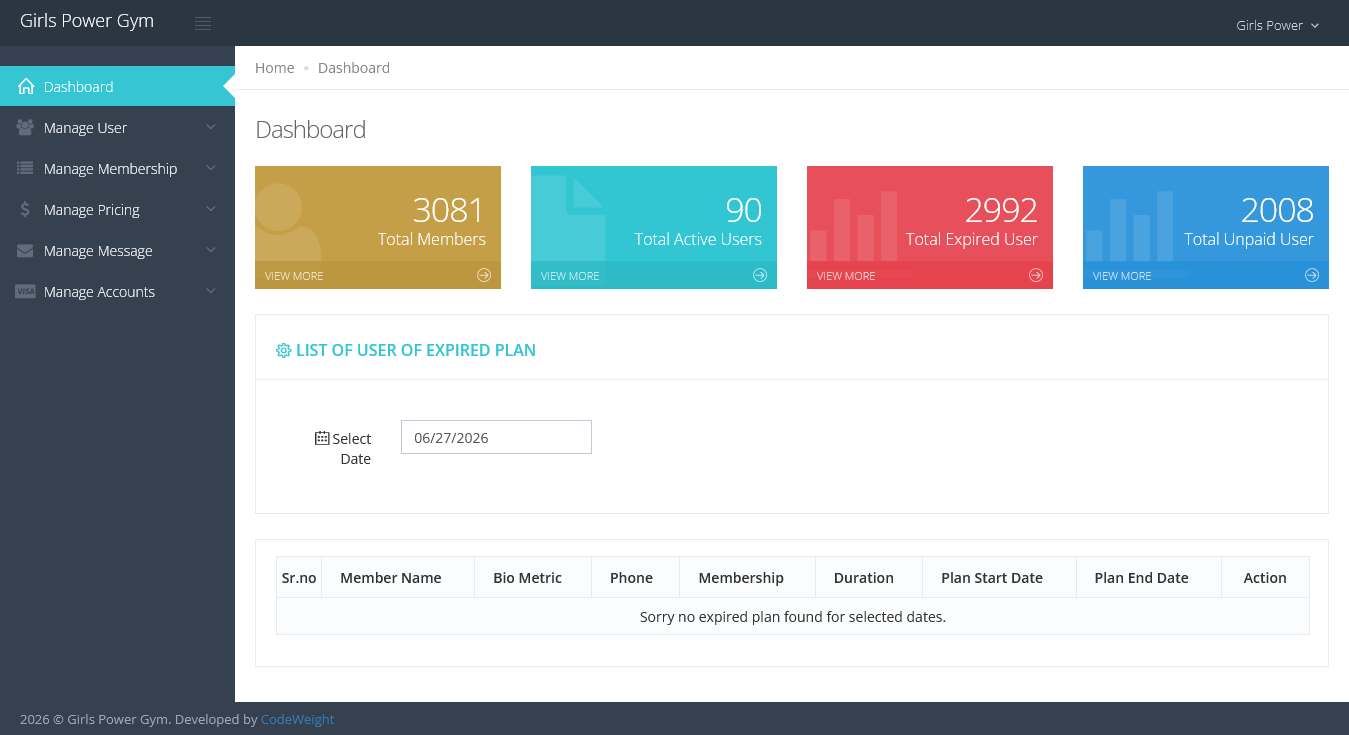Click arrow icon on Total Unpaid User card

(x=1312, y=275)
